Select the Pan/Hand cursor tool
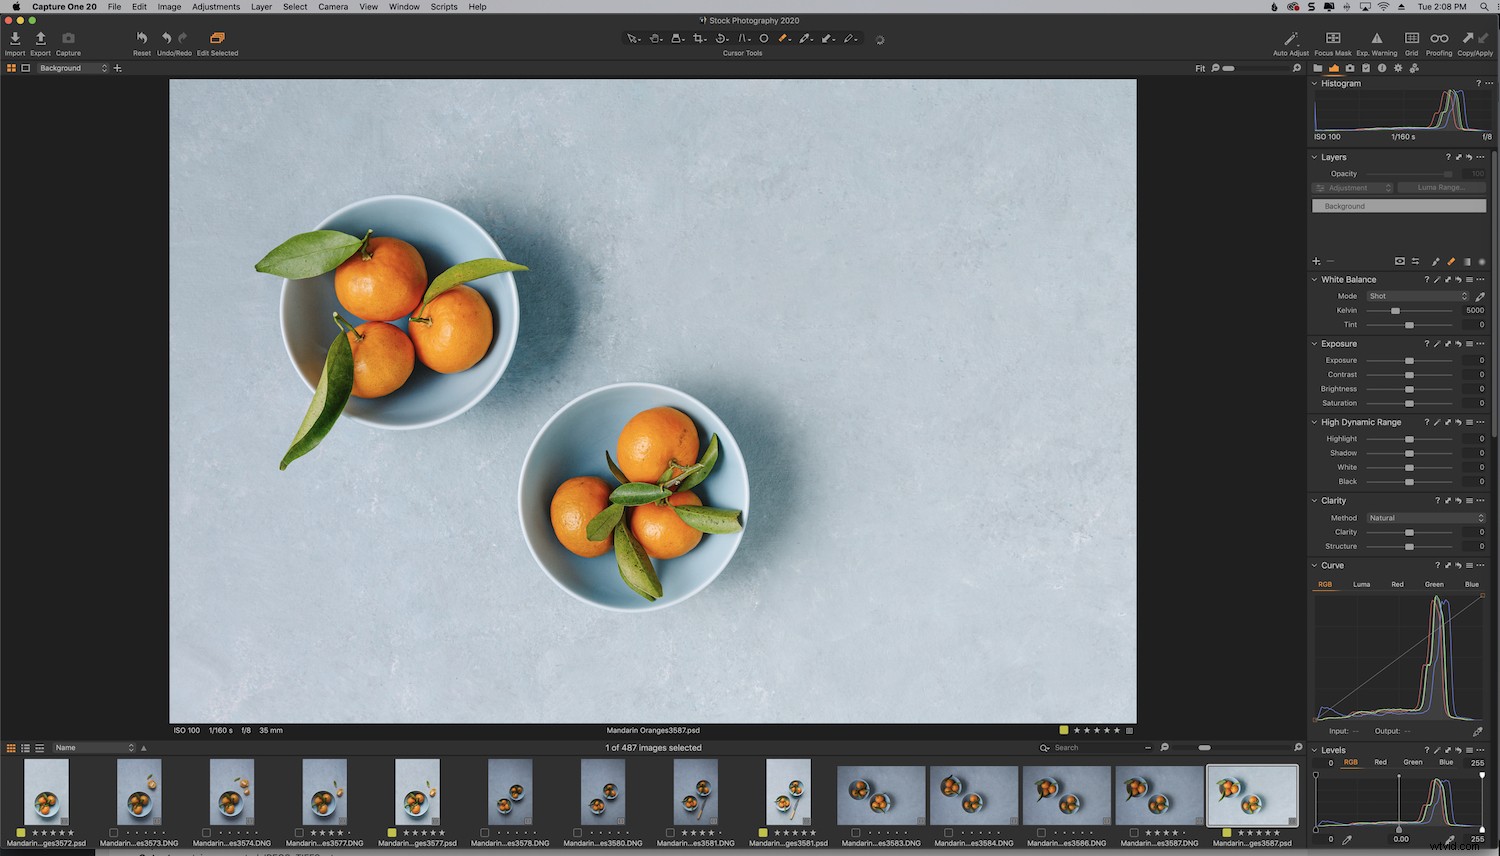1500x856 pixels. [x=656, y=38]
